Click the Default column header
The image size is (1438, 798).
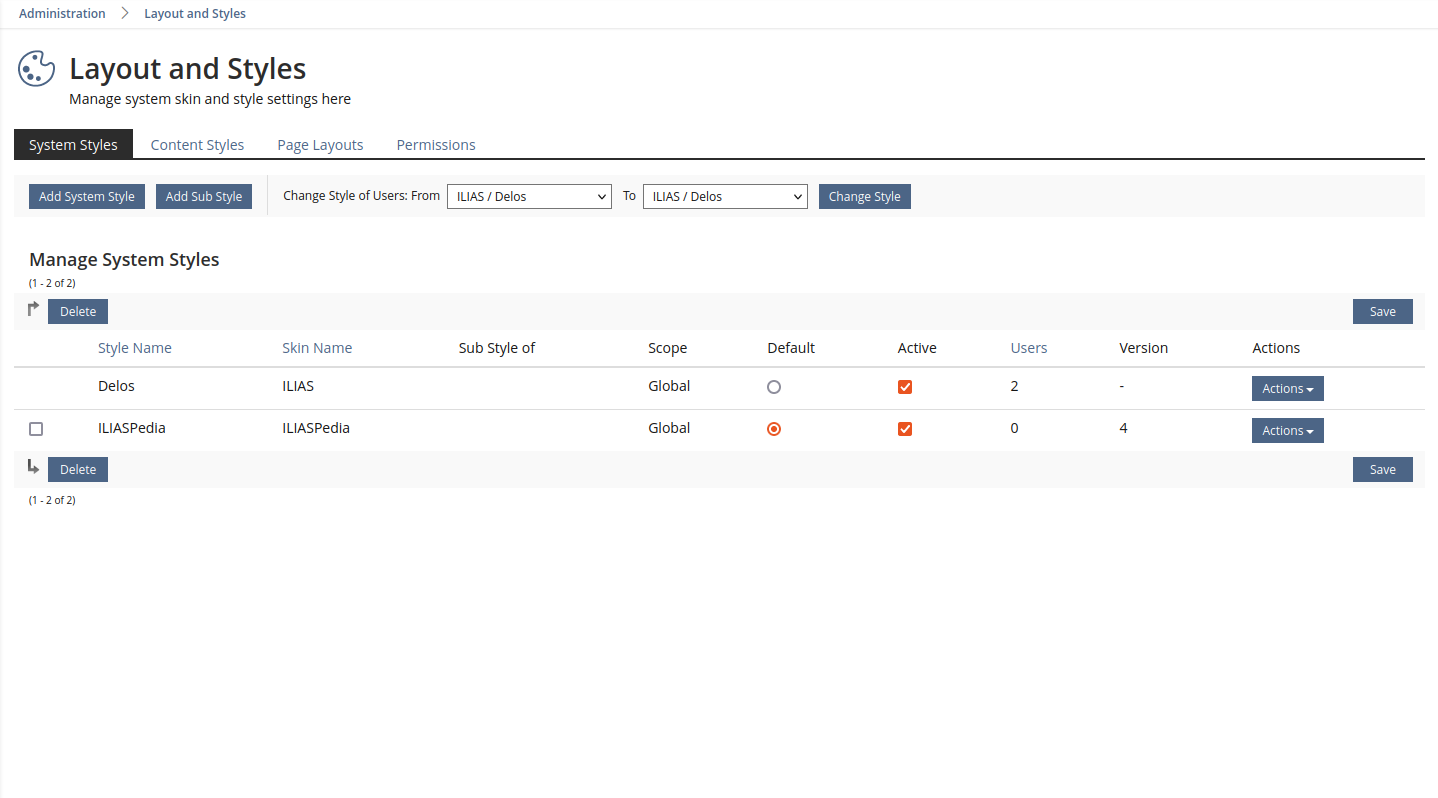point(791,348)
